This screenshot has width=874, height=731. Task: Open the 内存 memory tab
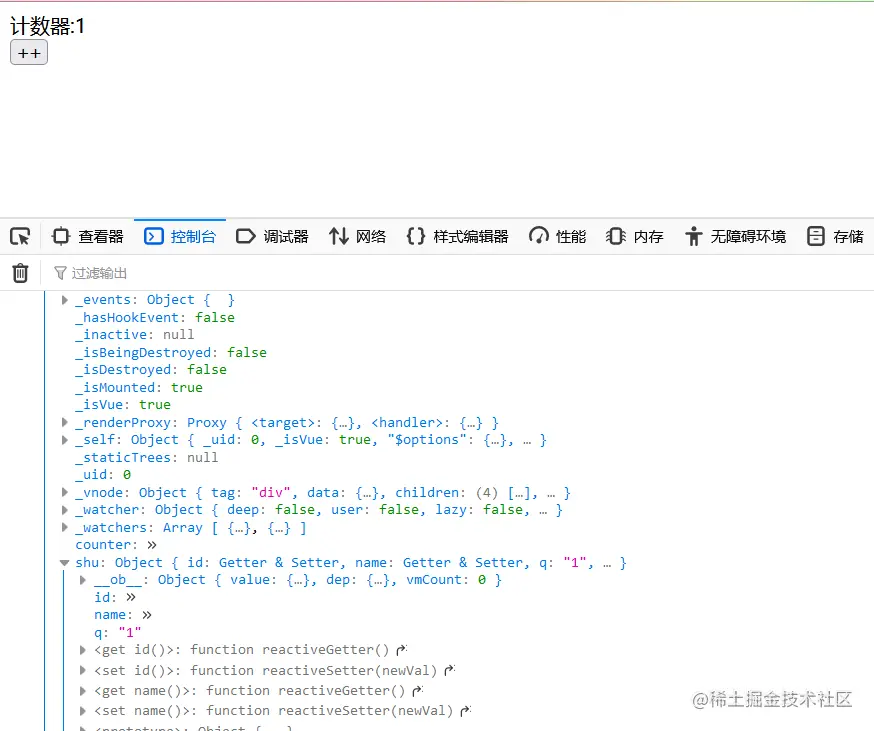(634, 237)
